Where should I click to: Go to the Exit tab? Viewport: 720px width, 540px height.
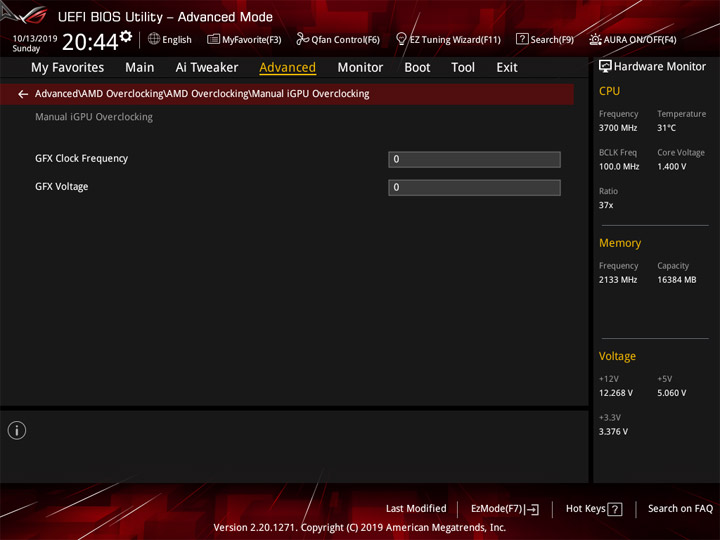pos(506,68)
